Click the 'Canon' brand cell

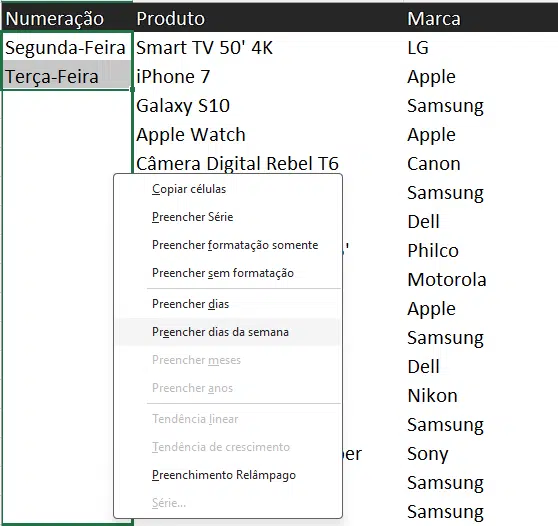point(481,164)
